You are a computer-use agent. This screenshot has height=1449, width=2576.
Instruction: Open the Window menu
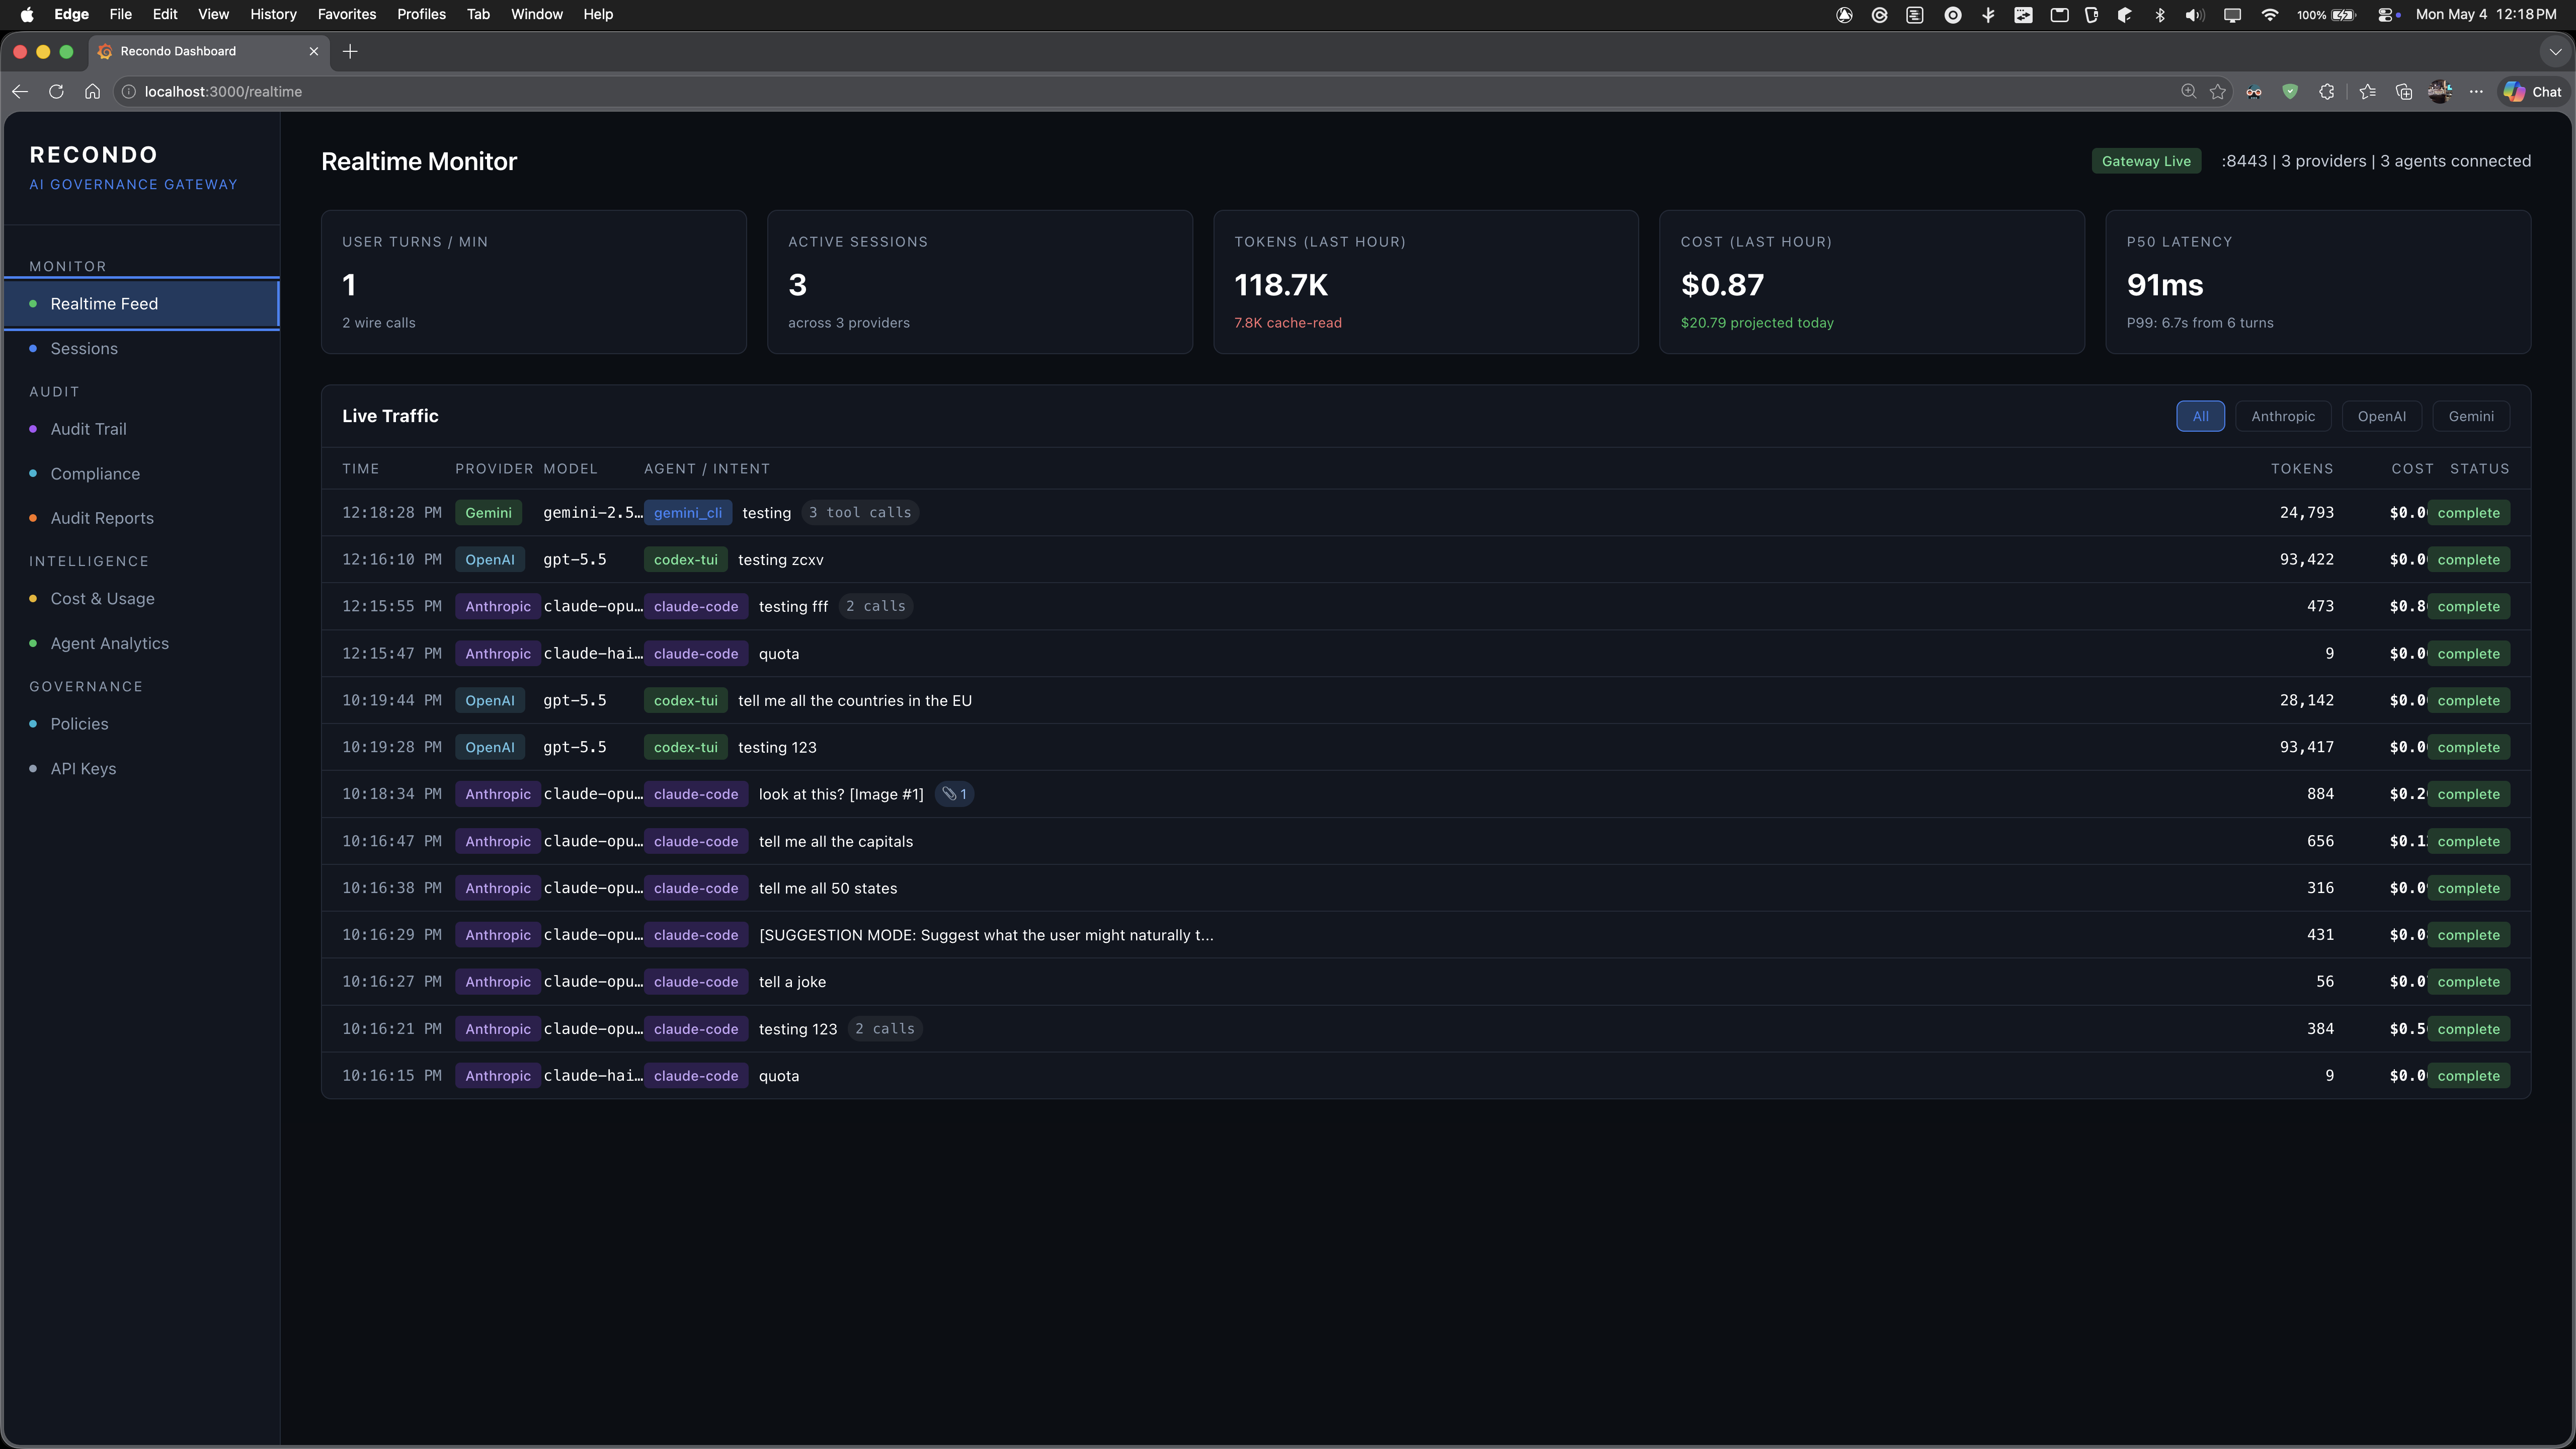tap(537, 14)
